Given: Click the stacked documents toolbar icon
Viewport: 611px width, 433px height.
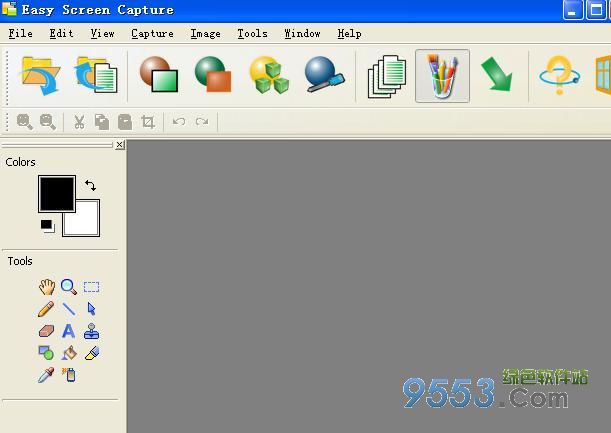Looking at the screenshot, I should (x=387, y=76).
